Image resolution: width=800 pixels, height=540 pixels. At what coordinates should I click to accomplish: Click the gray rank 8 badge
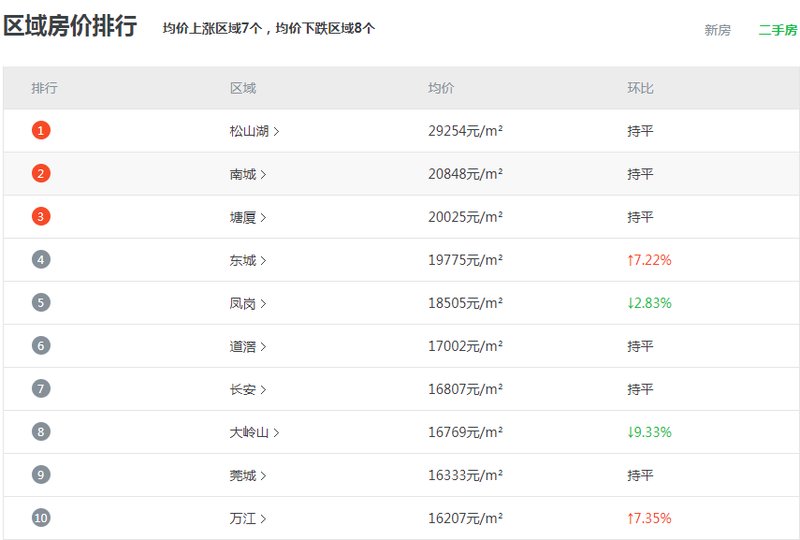[x=41, y=432]
